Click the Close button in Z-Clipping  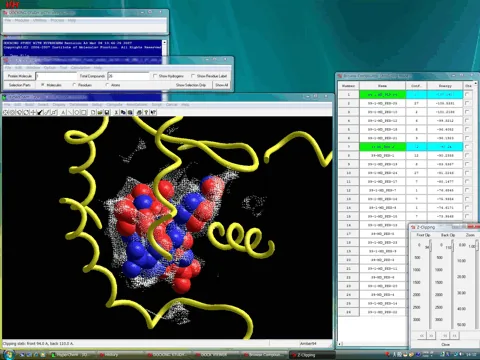tap(445, 344)
